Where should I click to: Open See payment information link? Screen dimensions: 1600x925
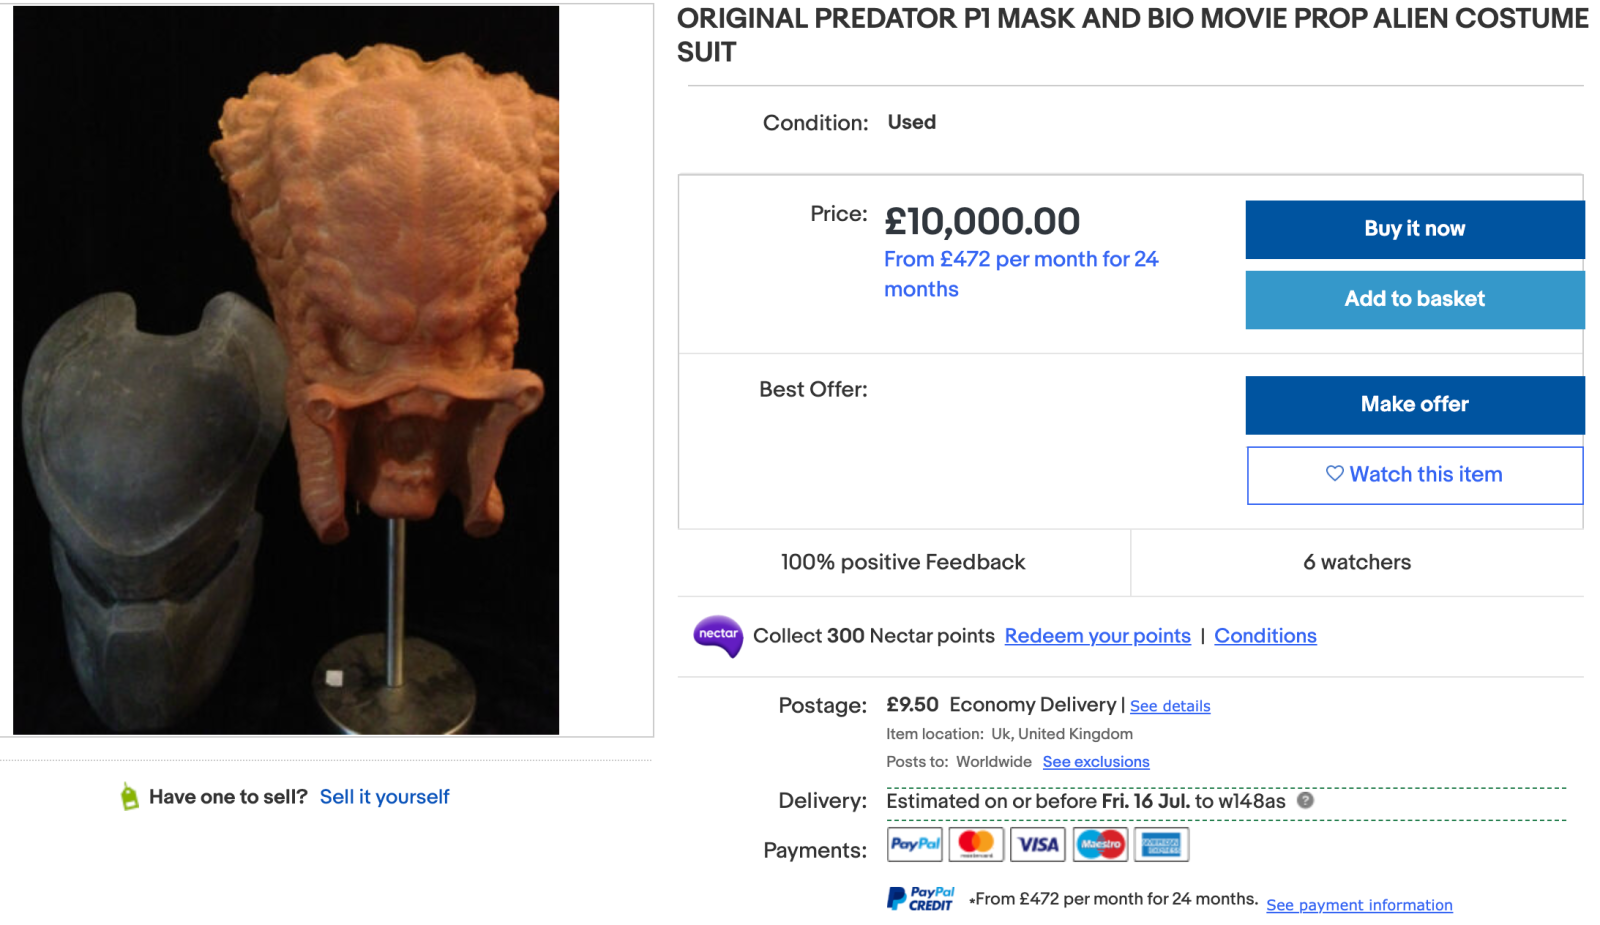click(x=1359, y=905)
